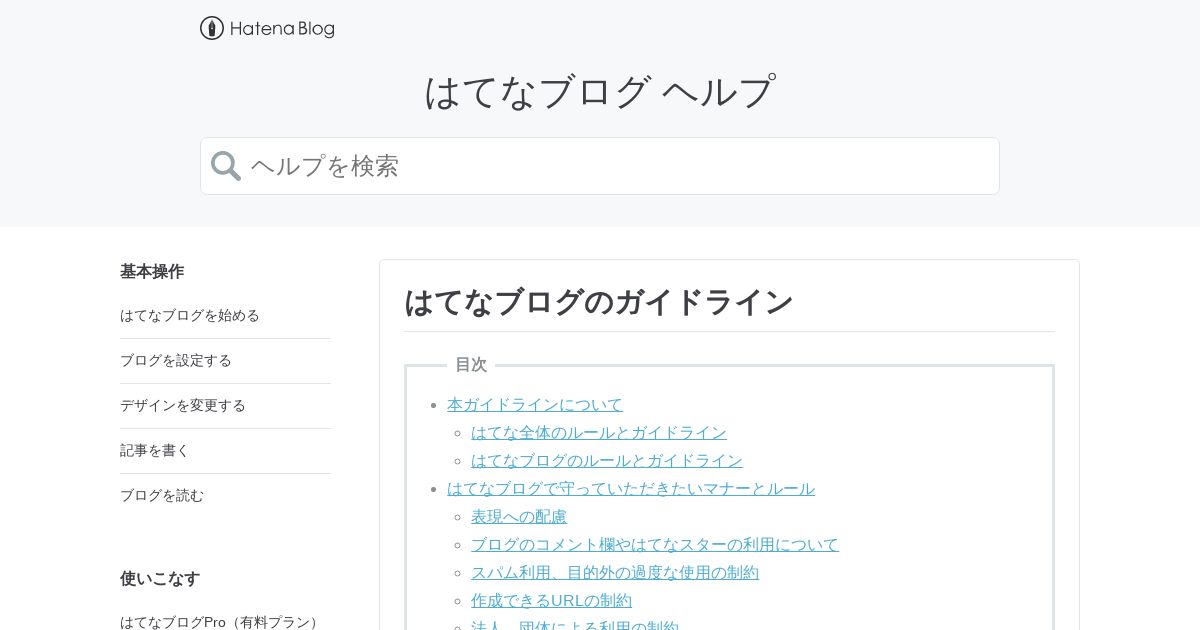Jump to 表現への配慮 section
This screenshot has height=630, width=1200.
pos(519,516)
